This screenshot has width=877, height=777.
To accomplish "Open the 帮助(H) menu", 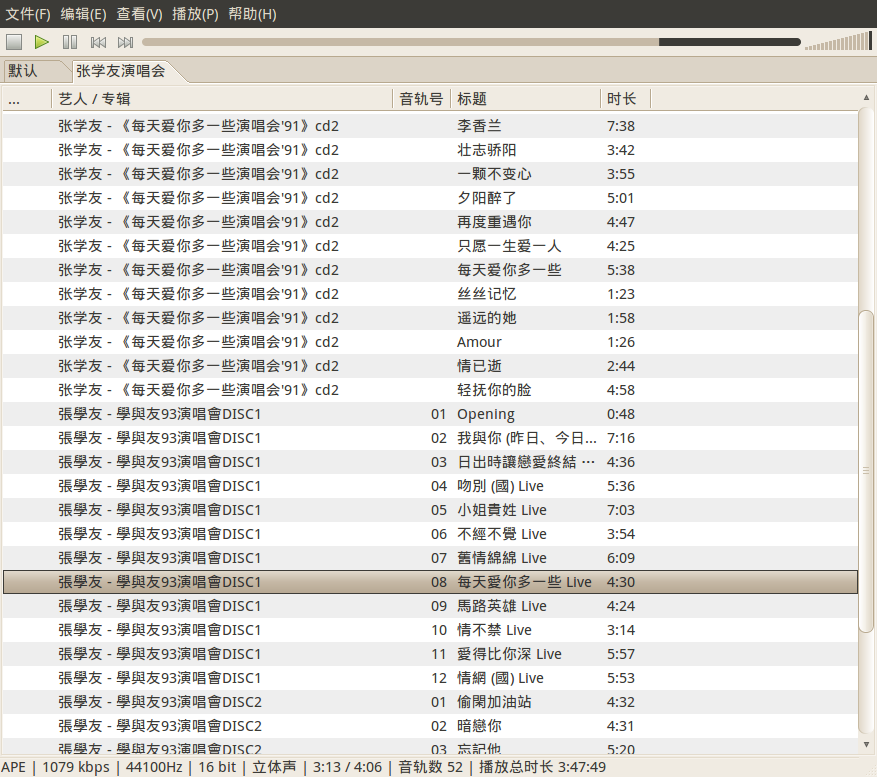I will pos(252,13).
